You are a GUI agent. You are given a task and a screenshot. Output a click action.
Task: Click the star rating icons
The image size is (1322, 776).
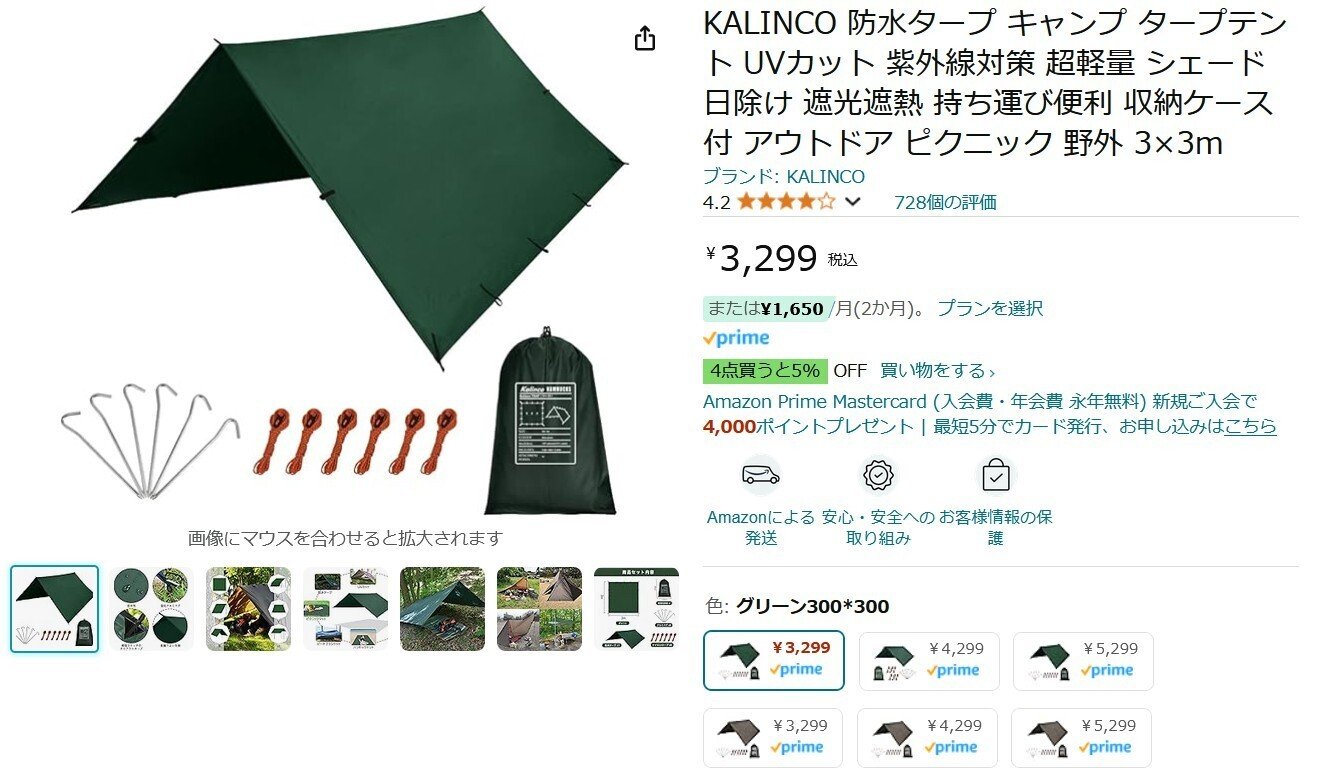[786, 201]
